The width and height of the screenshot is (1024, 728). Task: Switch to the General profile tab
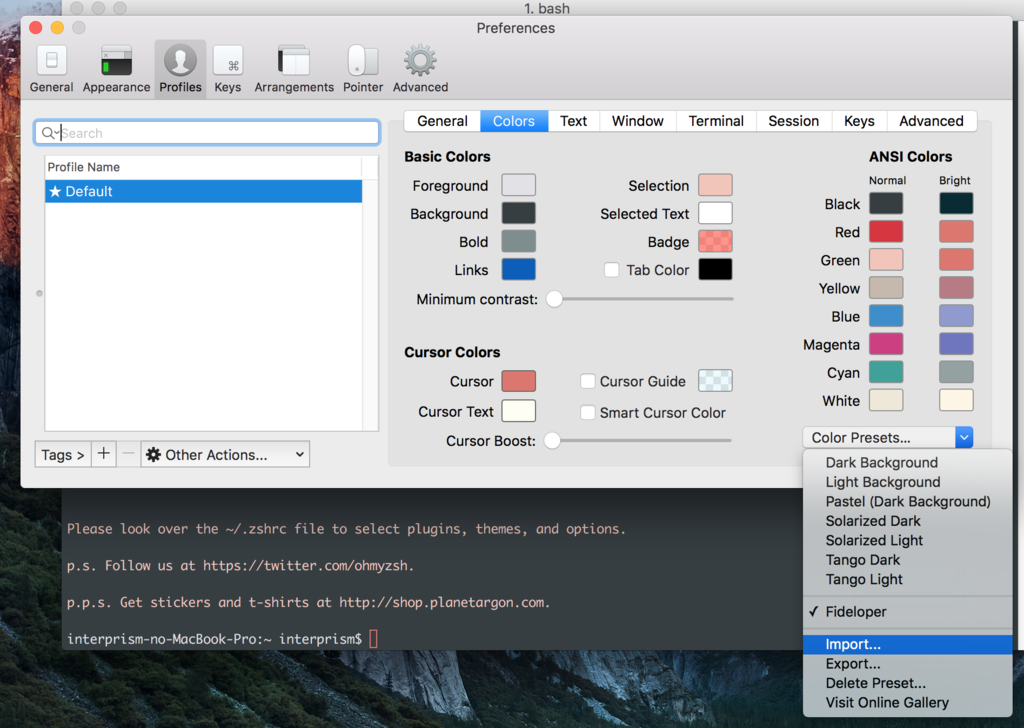[442, 121]
